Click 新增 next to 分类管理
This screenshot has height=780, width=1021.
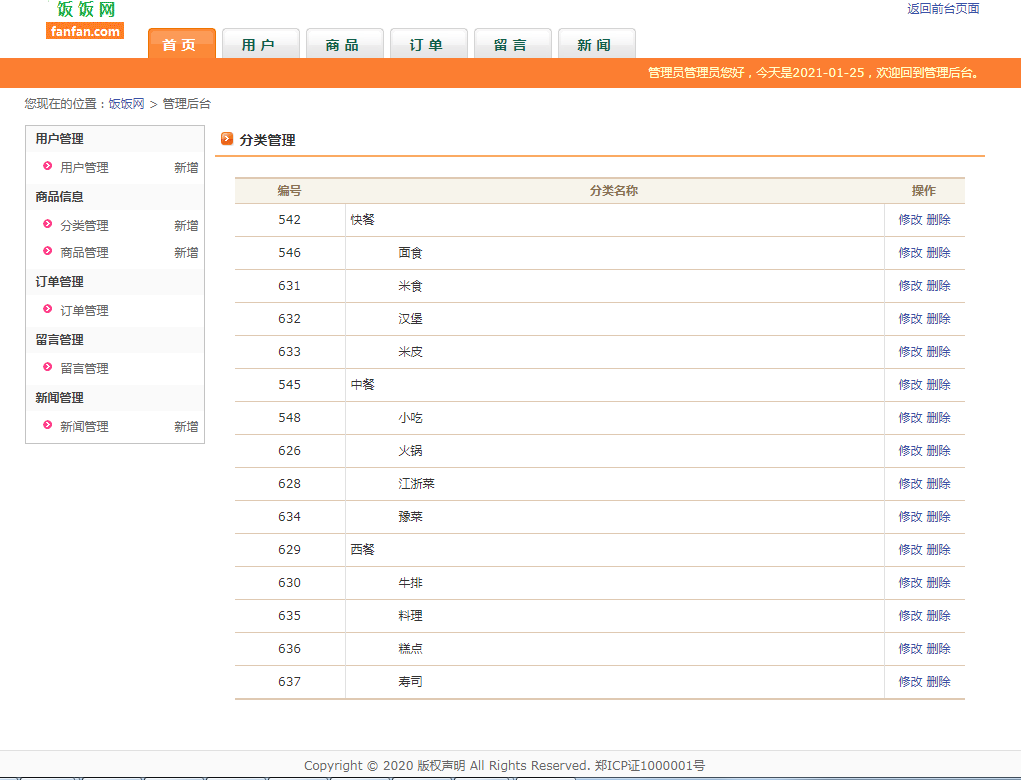pos(186,225)
